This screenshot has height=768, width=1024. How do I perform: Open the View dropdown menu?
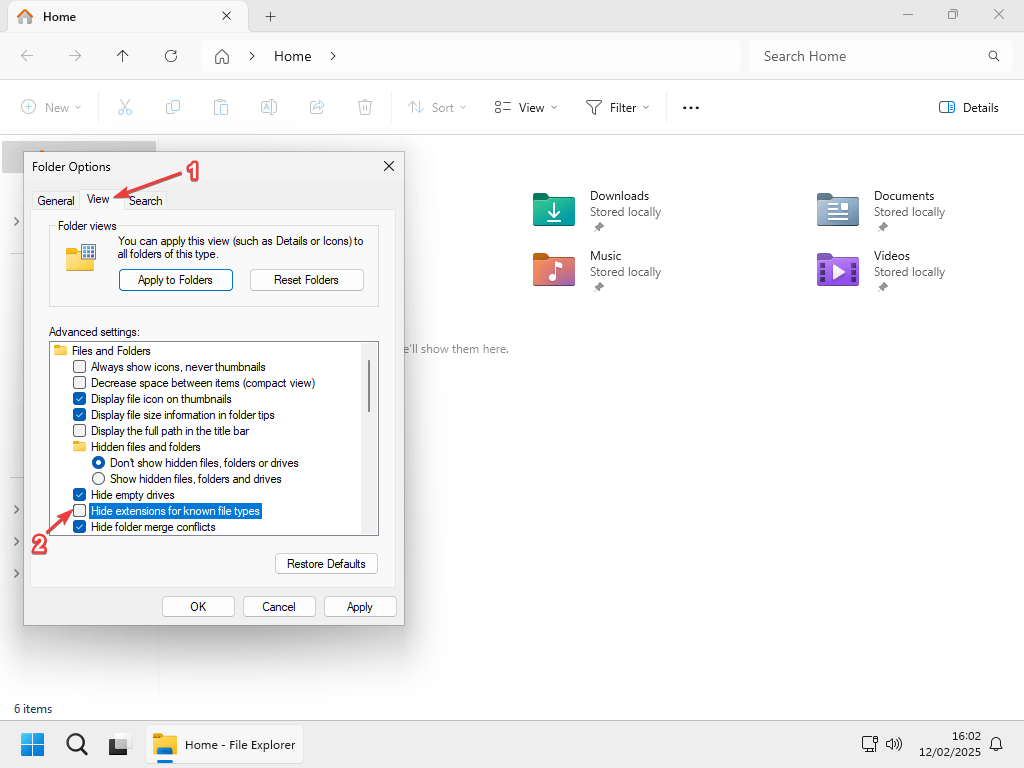pyautogui.click(x=526, y=107)
